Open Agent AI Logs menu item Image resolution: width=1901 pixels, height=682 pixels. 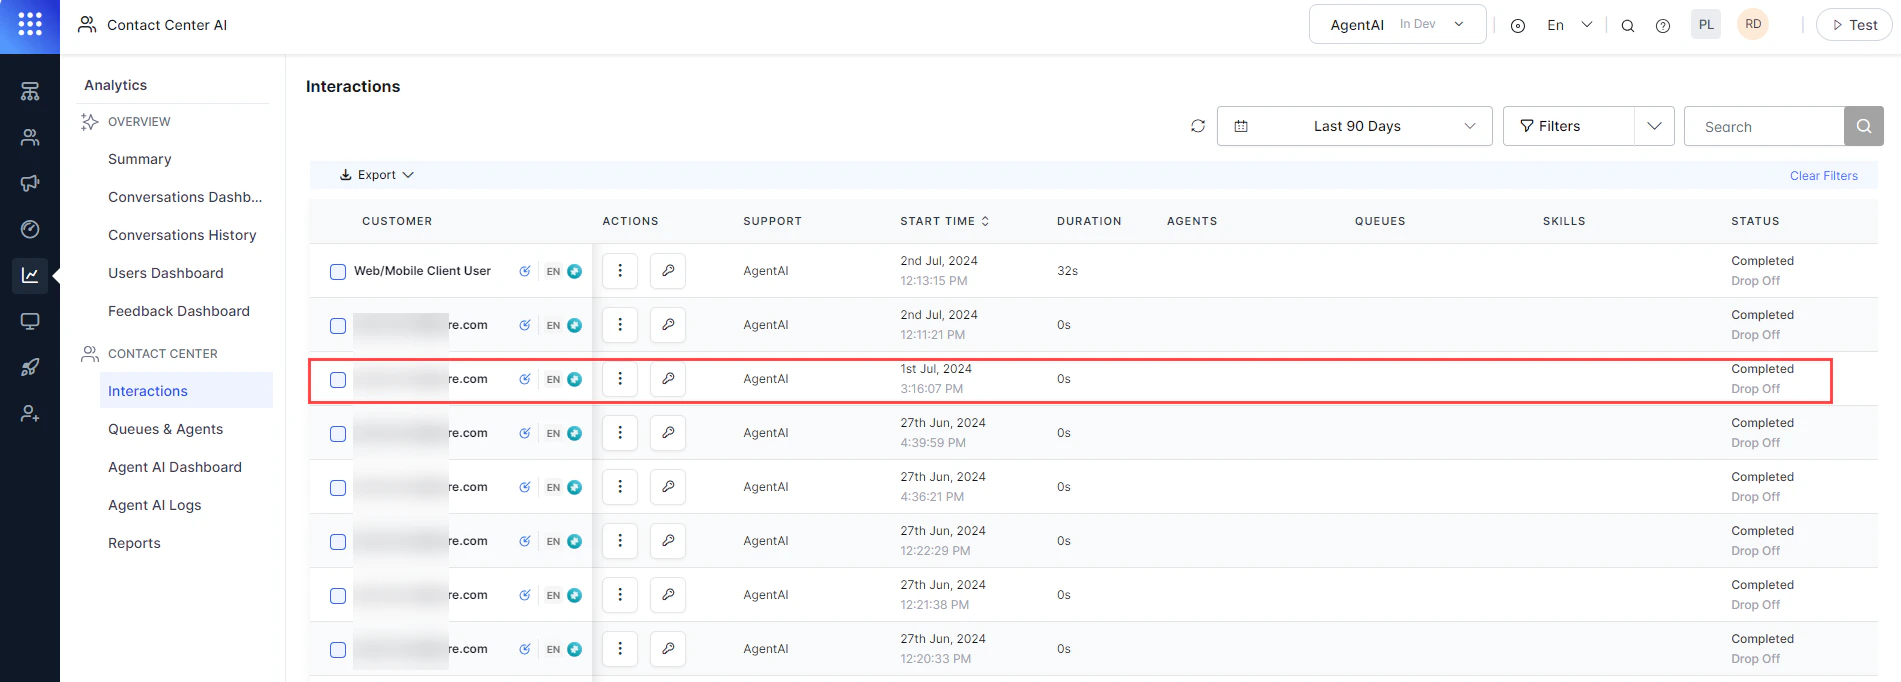click(x=155, y=505)
